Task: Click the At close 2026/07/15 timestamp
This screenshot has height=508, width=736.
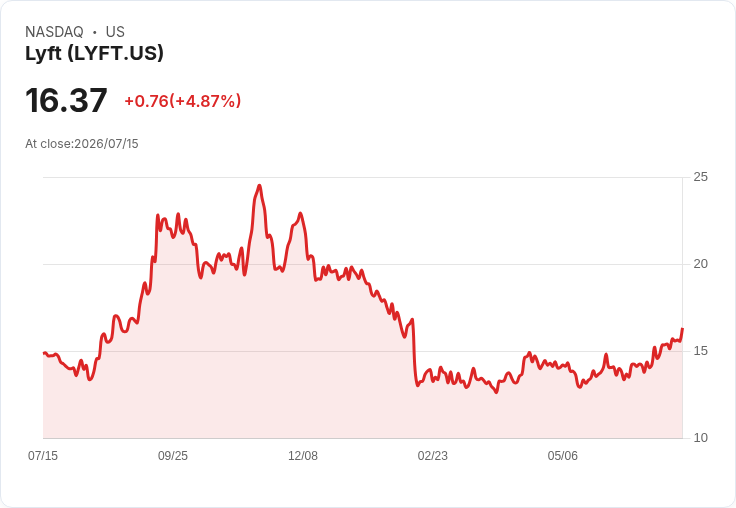Action: coord(82,144)
